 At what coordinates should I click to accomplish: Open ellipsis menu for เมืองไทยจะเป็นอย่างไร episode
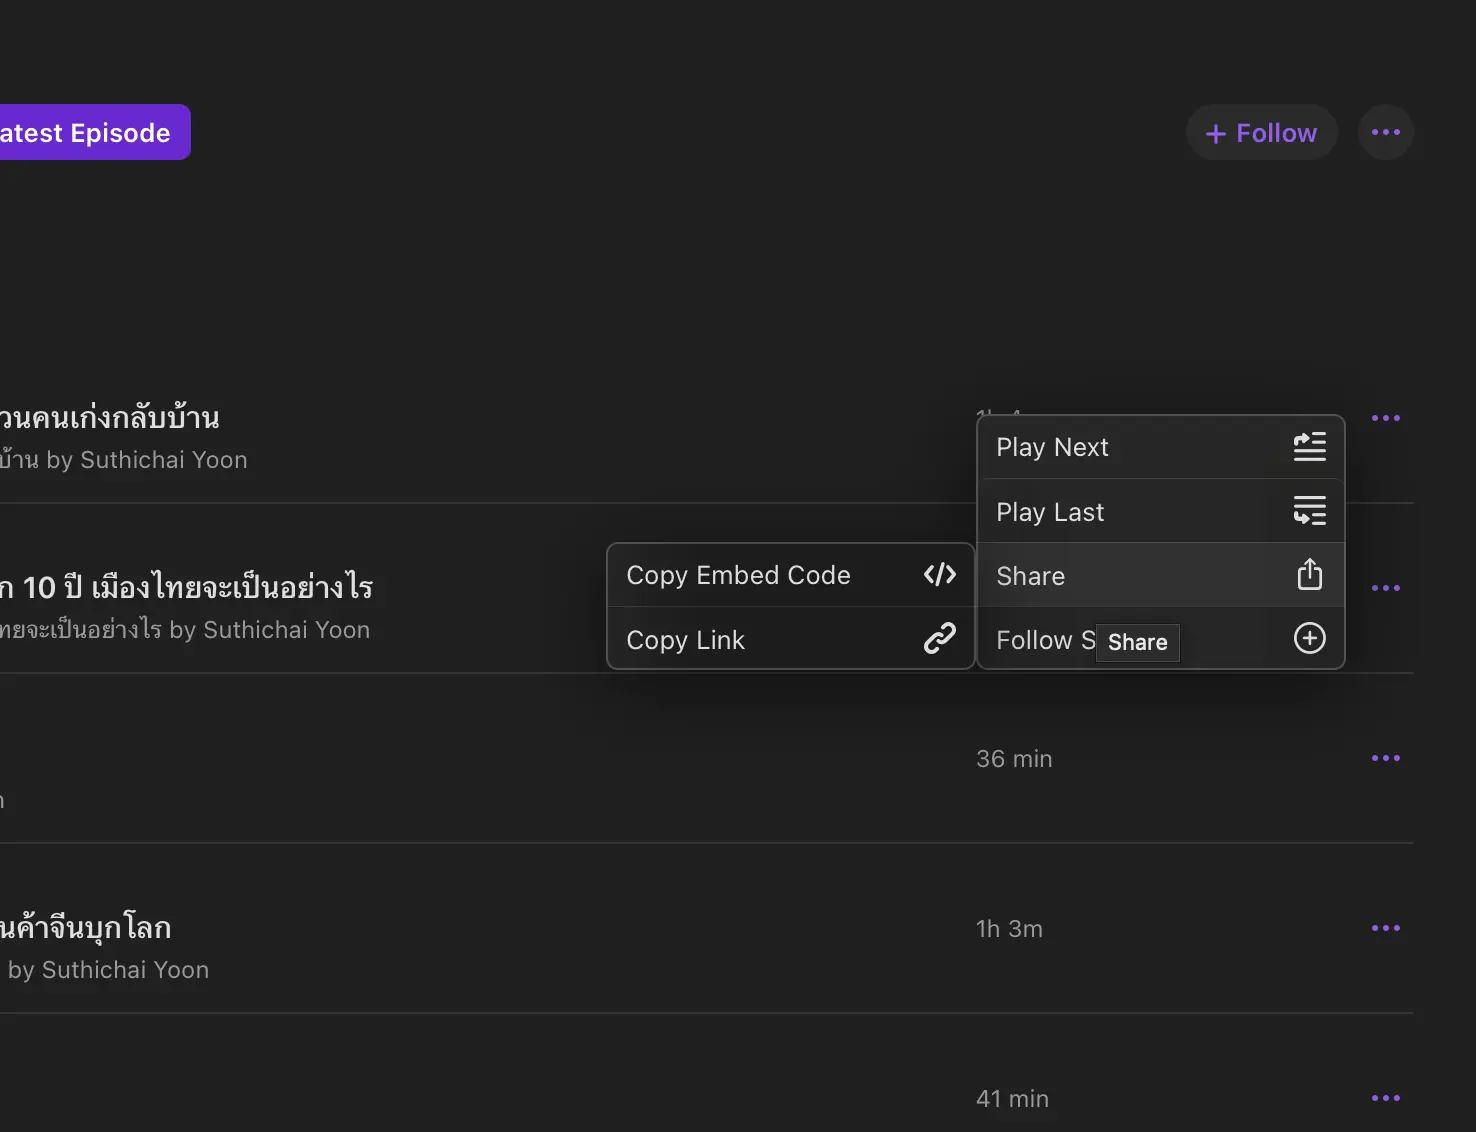(1385, 588)
